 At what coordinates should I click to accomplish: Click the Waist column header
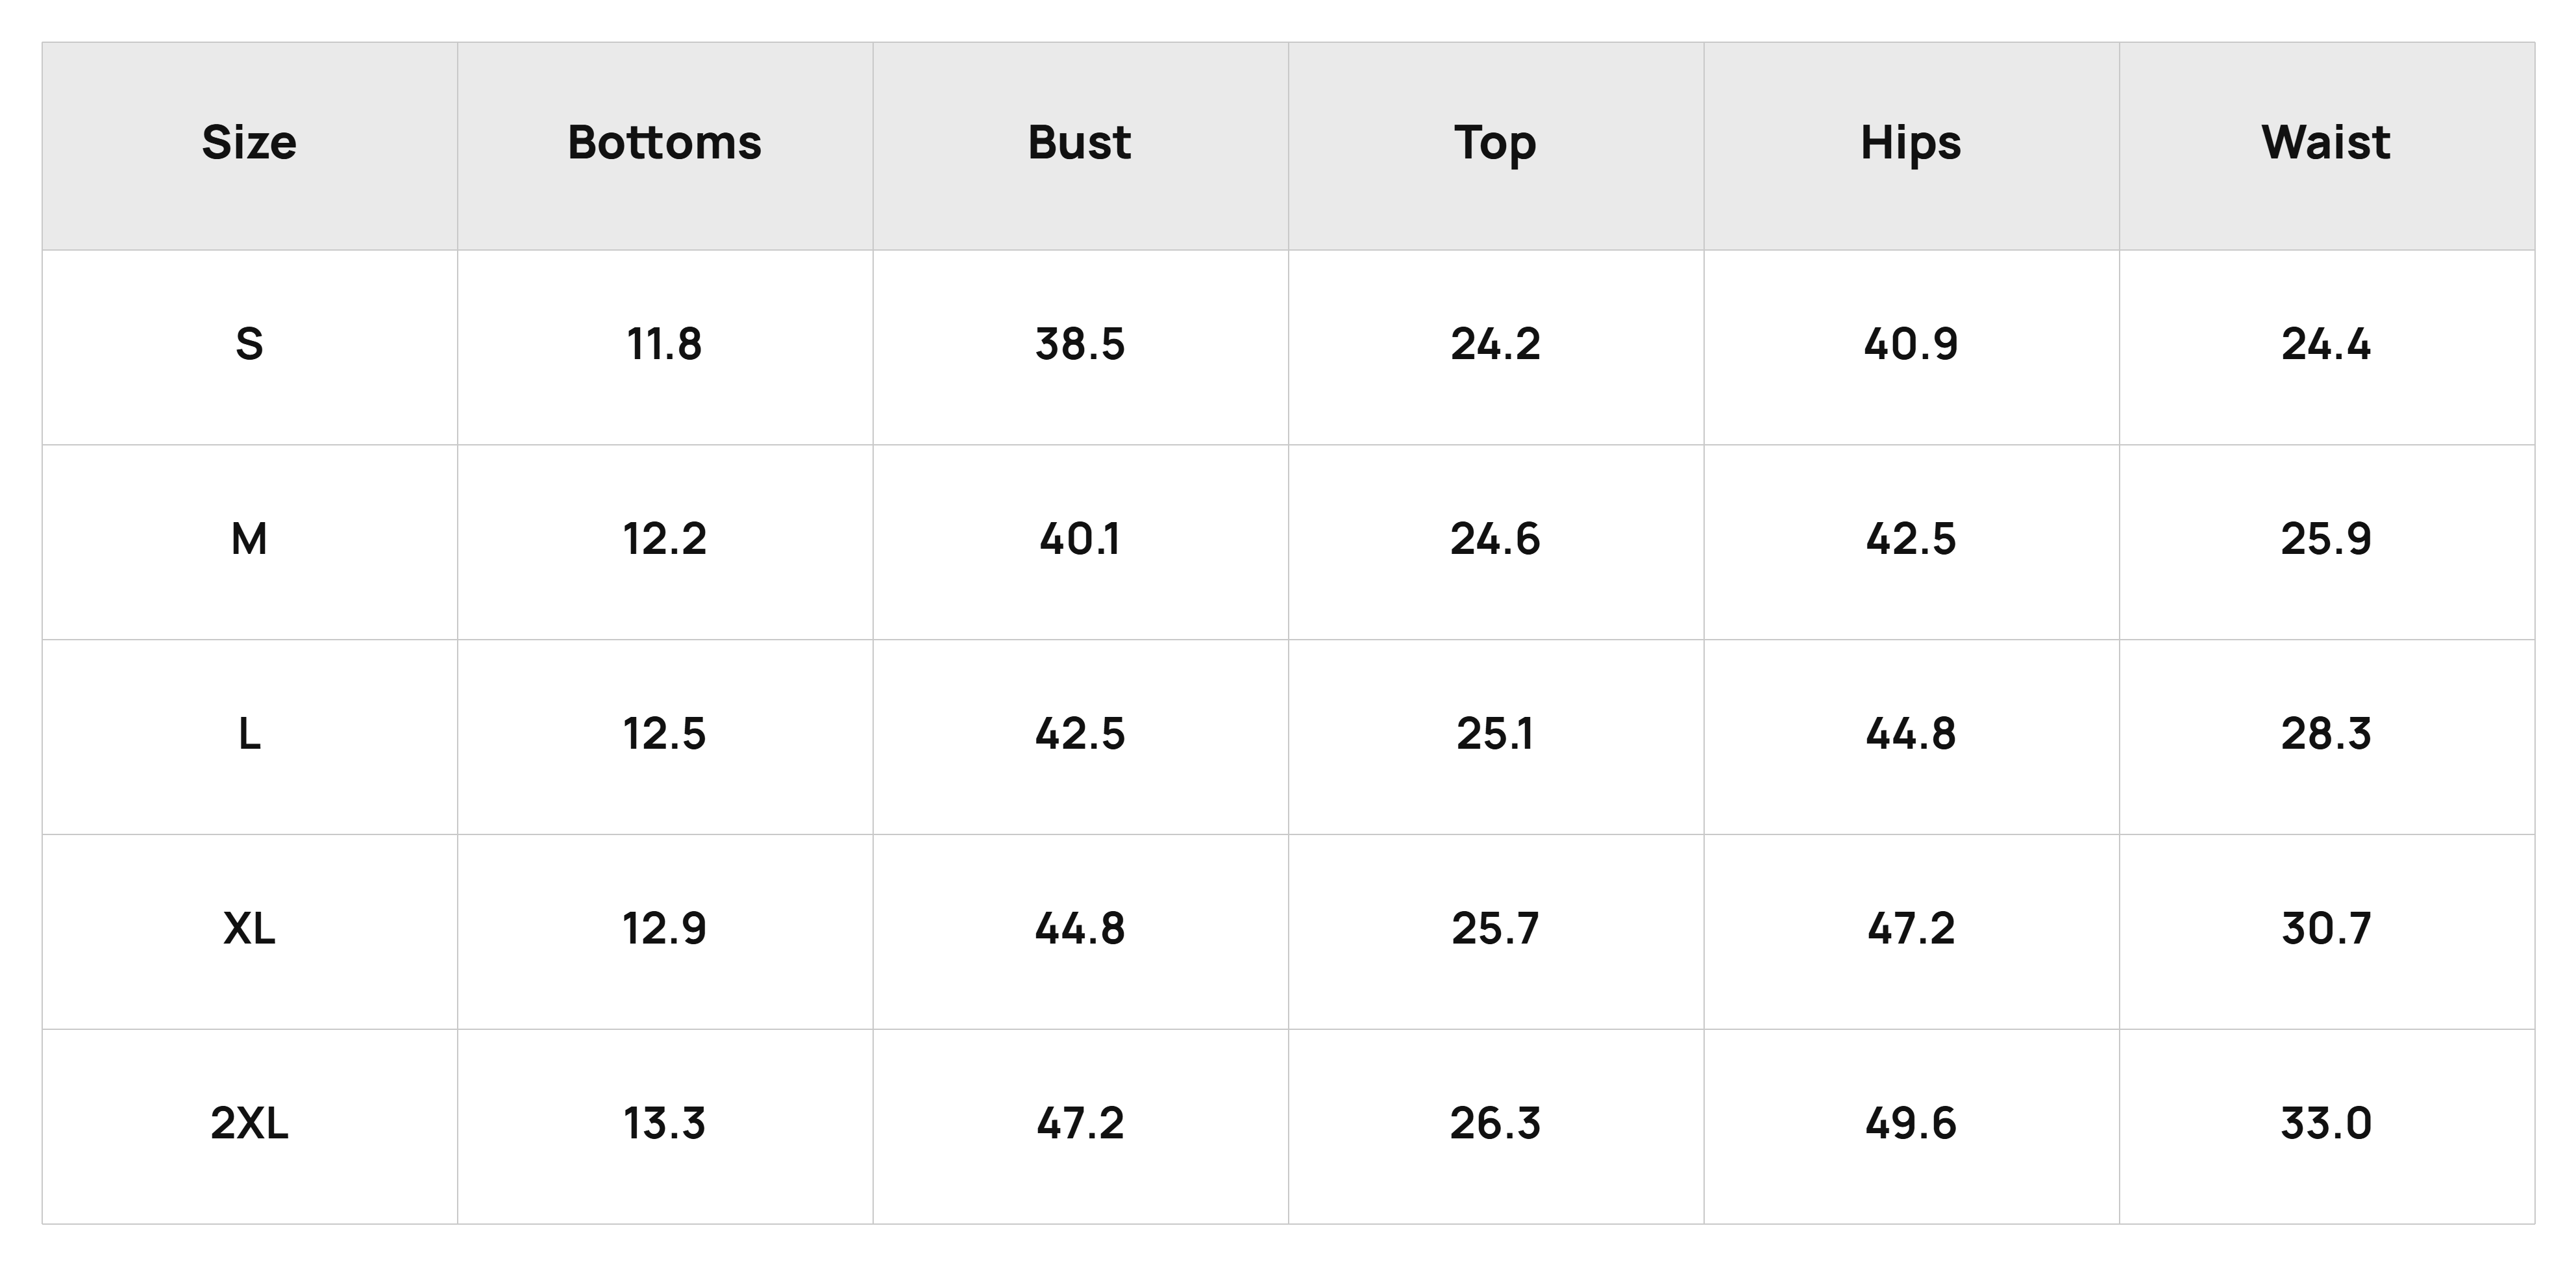[x=2326, y=143]
